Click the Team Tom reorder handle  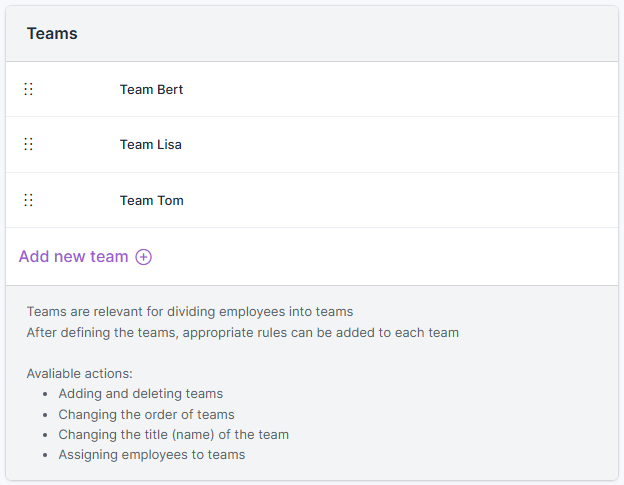[28, 200]
